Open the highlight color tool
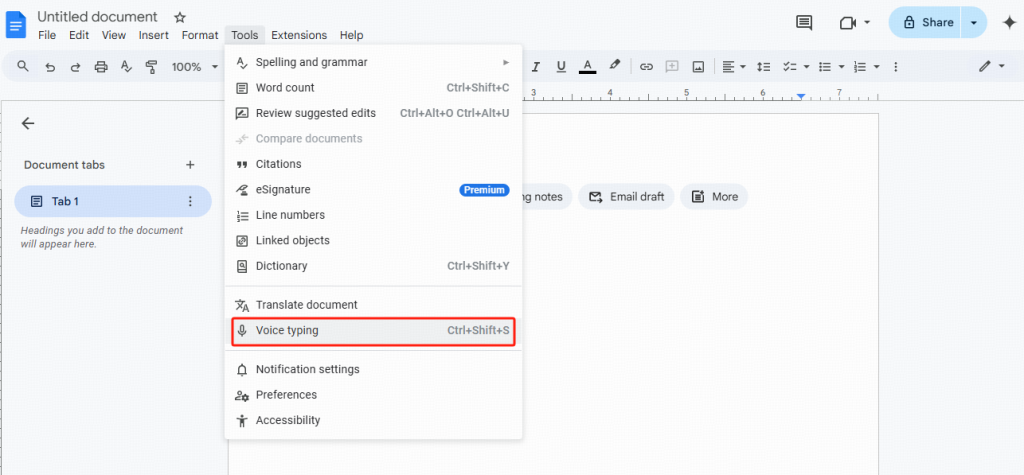 click(615, 66)
